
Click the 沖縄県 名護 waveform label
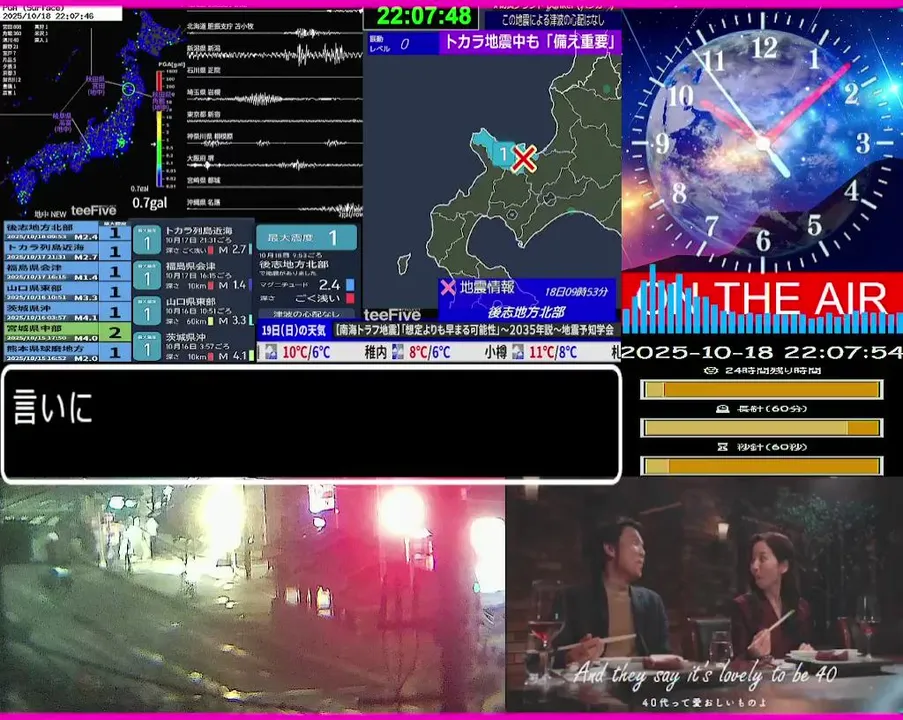point(204,203)
